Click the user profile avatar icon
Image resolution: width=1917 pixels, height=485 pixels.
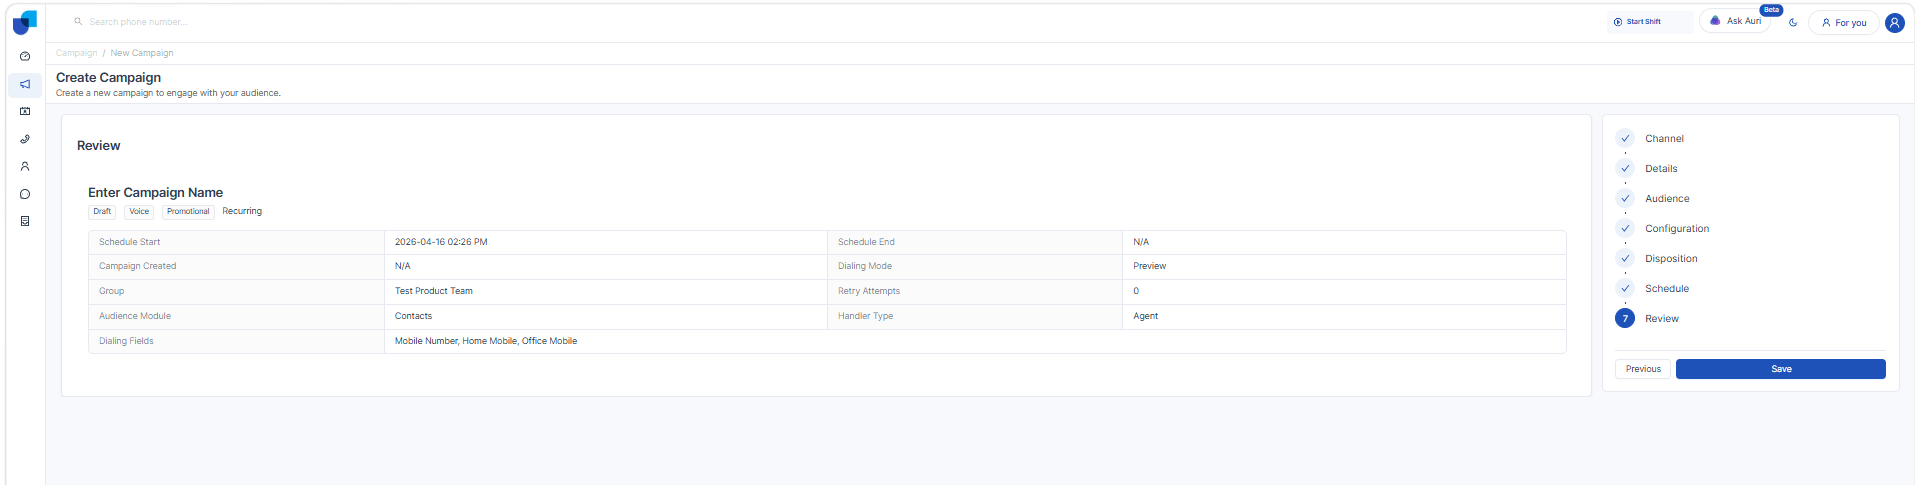tap(1894, 22)
